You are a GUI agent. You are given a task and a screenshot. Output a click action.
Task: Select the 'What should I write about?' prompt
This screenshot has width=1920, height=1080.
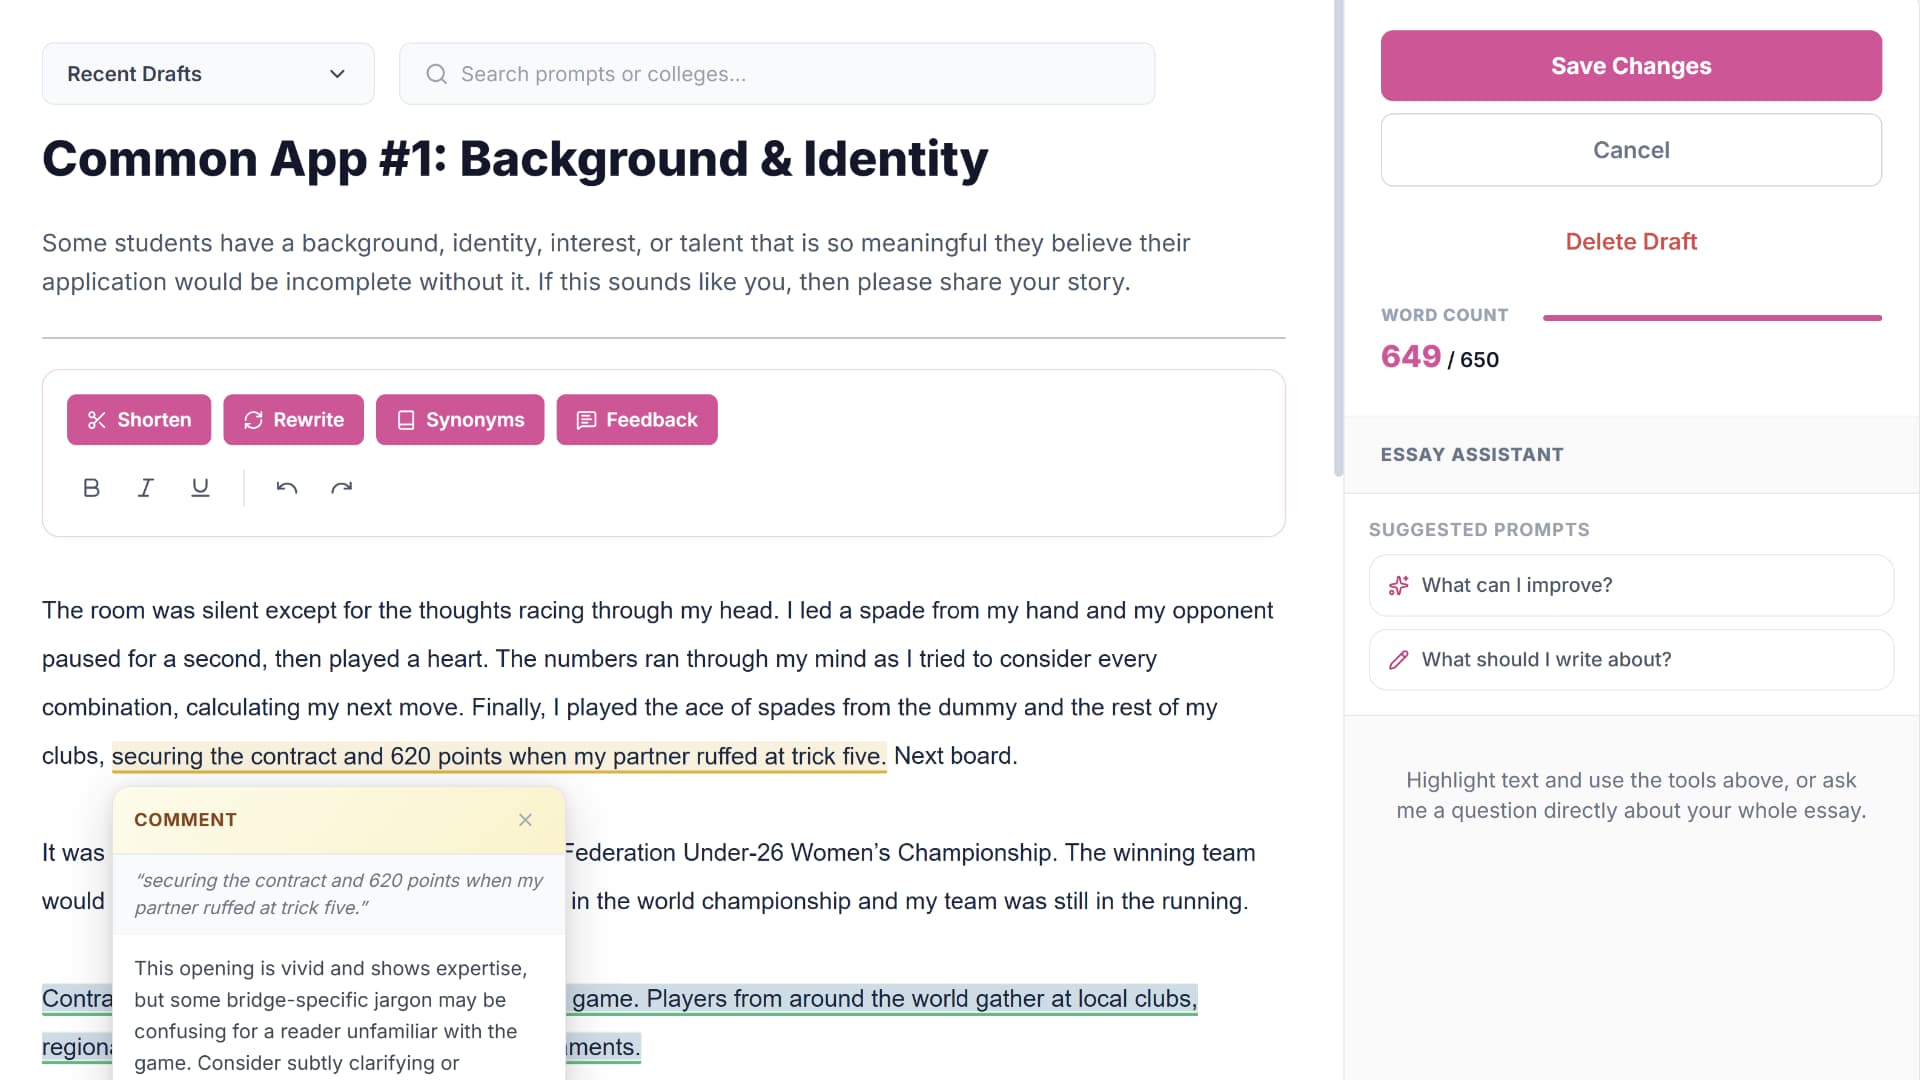click(1631, 660)
